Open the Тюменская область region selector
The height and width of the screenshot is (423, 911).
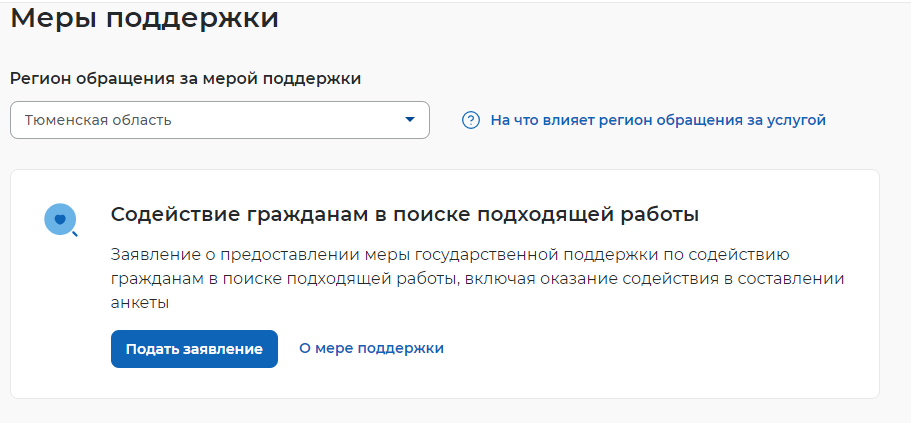point(219,120)
